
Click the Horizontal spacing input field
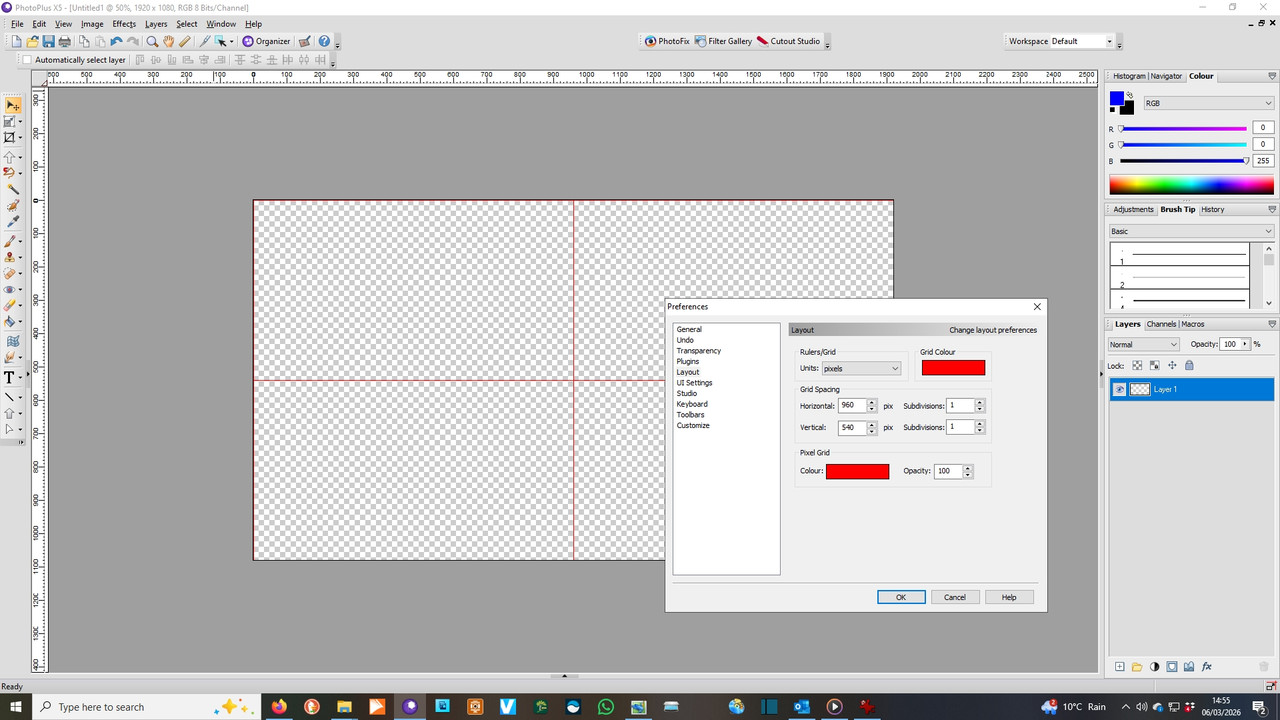click(x=852, y=406)
